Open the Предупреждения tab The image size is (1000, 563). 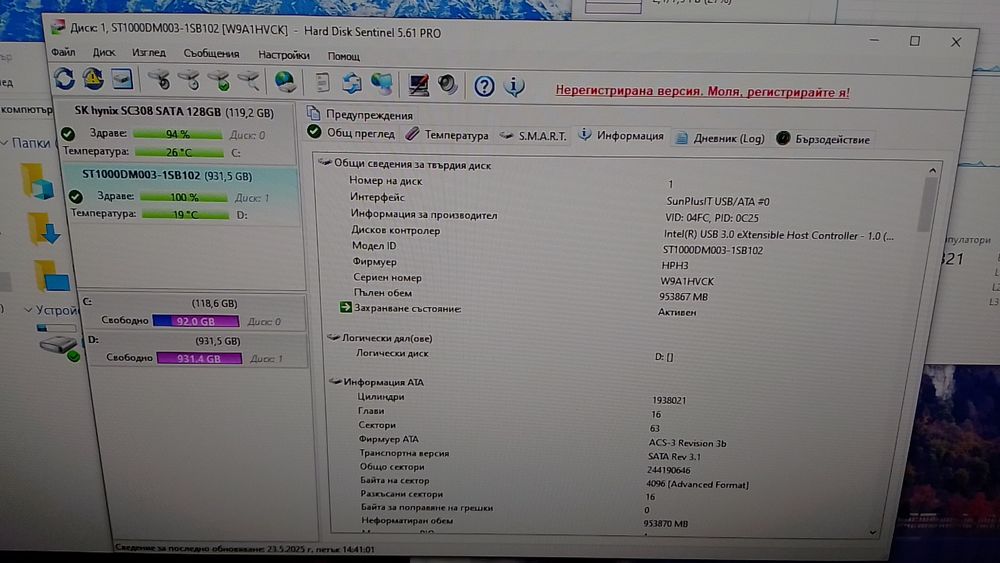(360, 115)
